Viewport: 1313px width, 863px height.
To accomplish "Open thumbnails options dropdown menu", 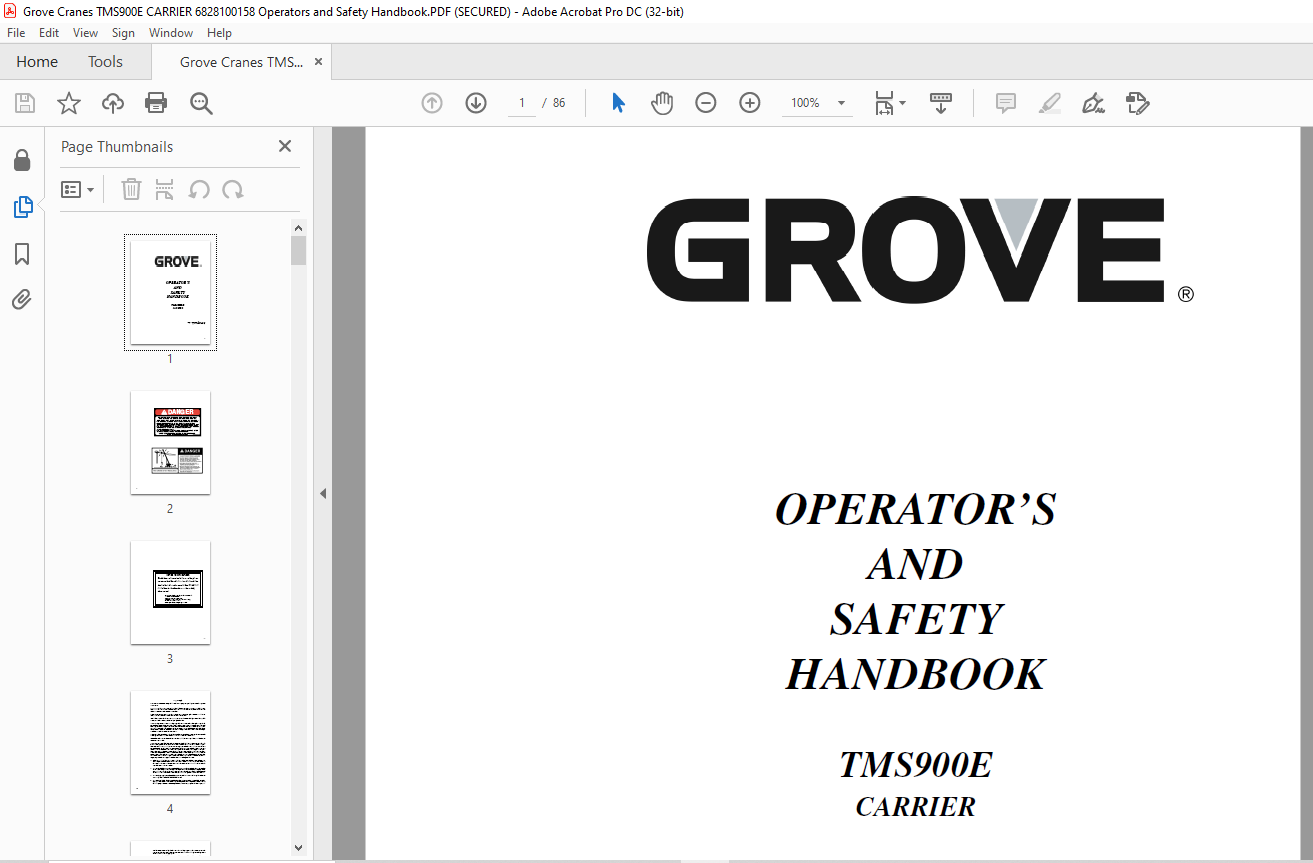I will pyautogui.click(x=77, y=189).
